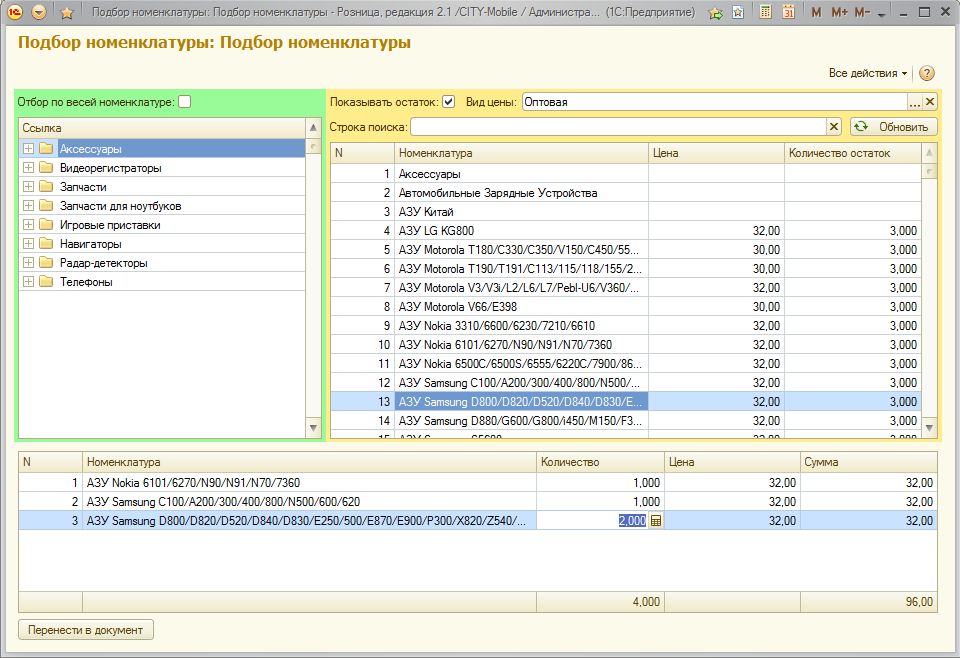Select row АЗУ Motorola V66/E398
Viewport: 960px width, 658px height.
tap(626, 307)
